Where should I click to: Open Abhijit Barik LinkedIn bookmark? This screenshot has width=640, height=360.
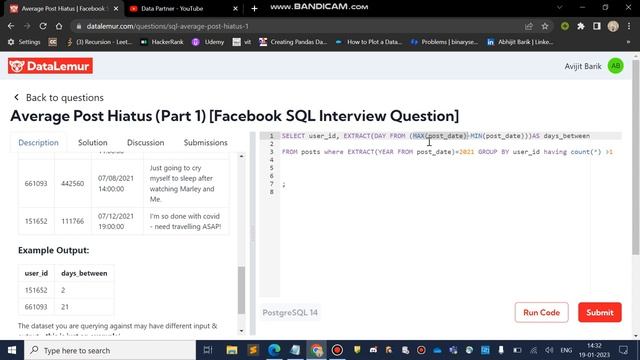click(x=520, y=42)
